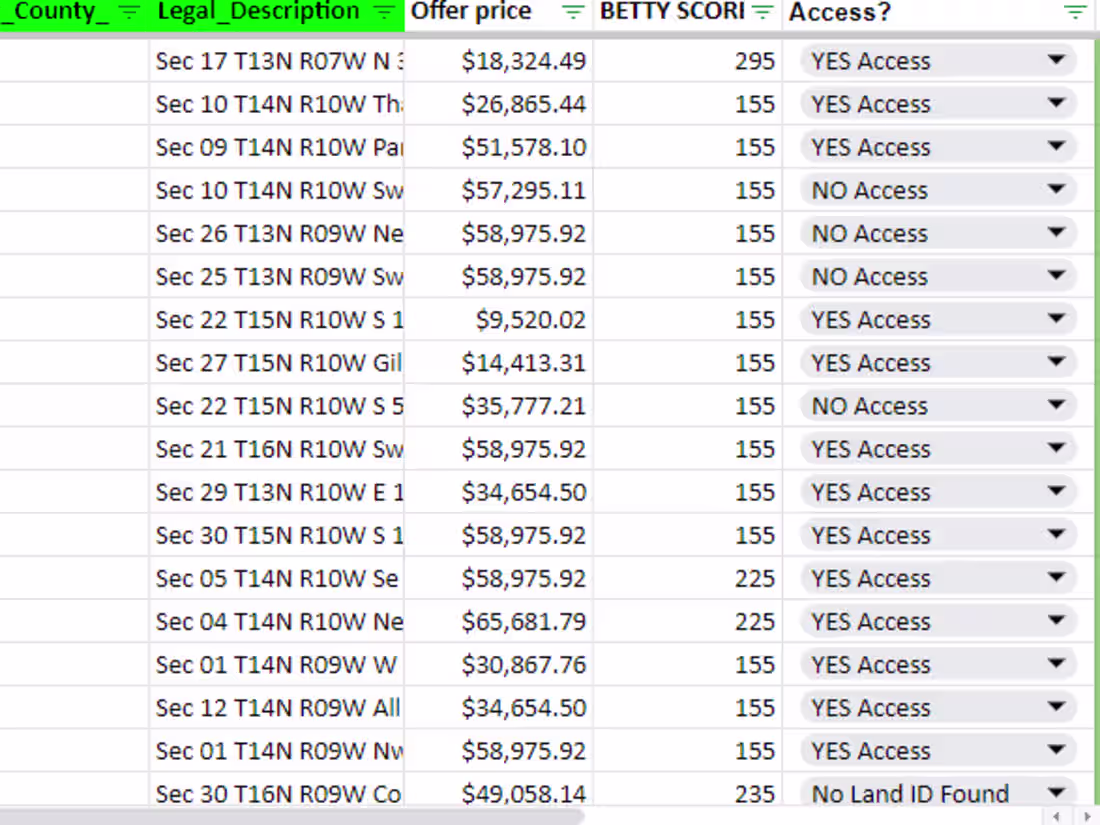The height and width of the screenshot is (825, 1100).
Task: Open the Legal_Description column filter icon
Action: click(x=384, y=12)
